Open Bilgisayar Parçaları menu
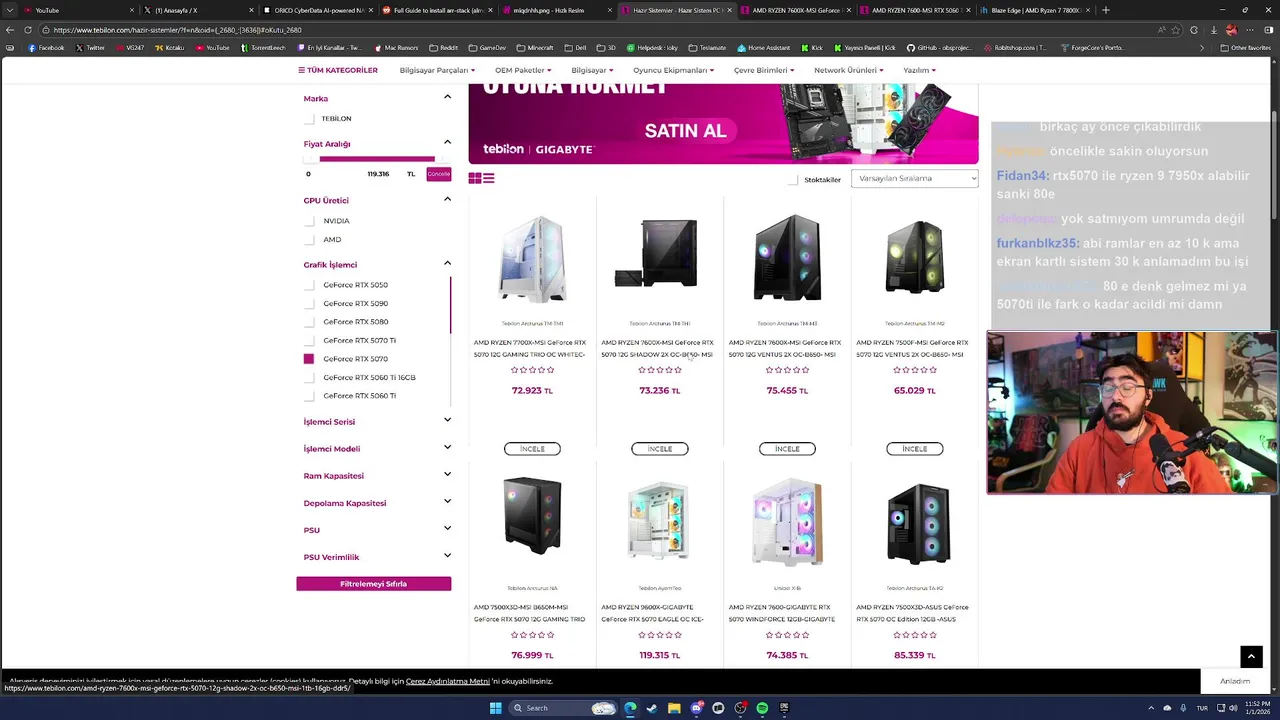This screenshot has width=1280, height=720. tap(437, 70)
